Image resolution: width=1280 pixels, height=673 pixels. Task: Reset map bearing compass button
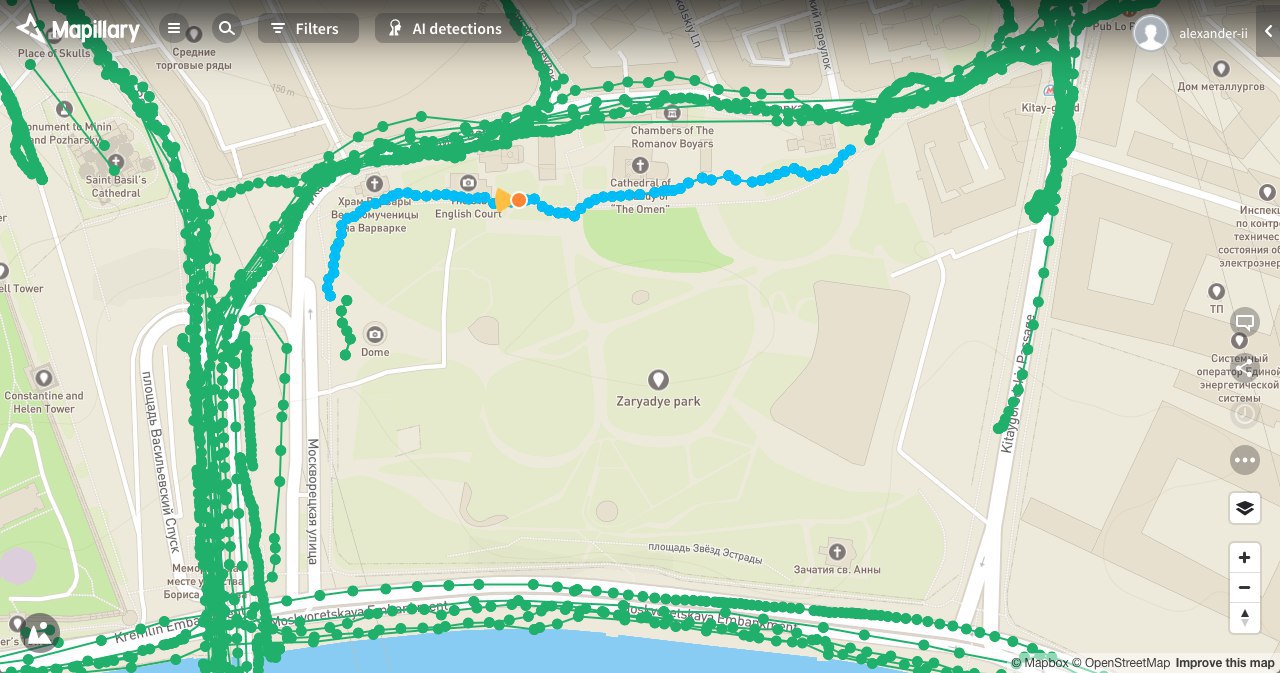(1245, 617)
